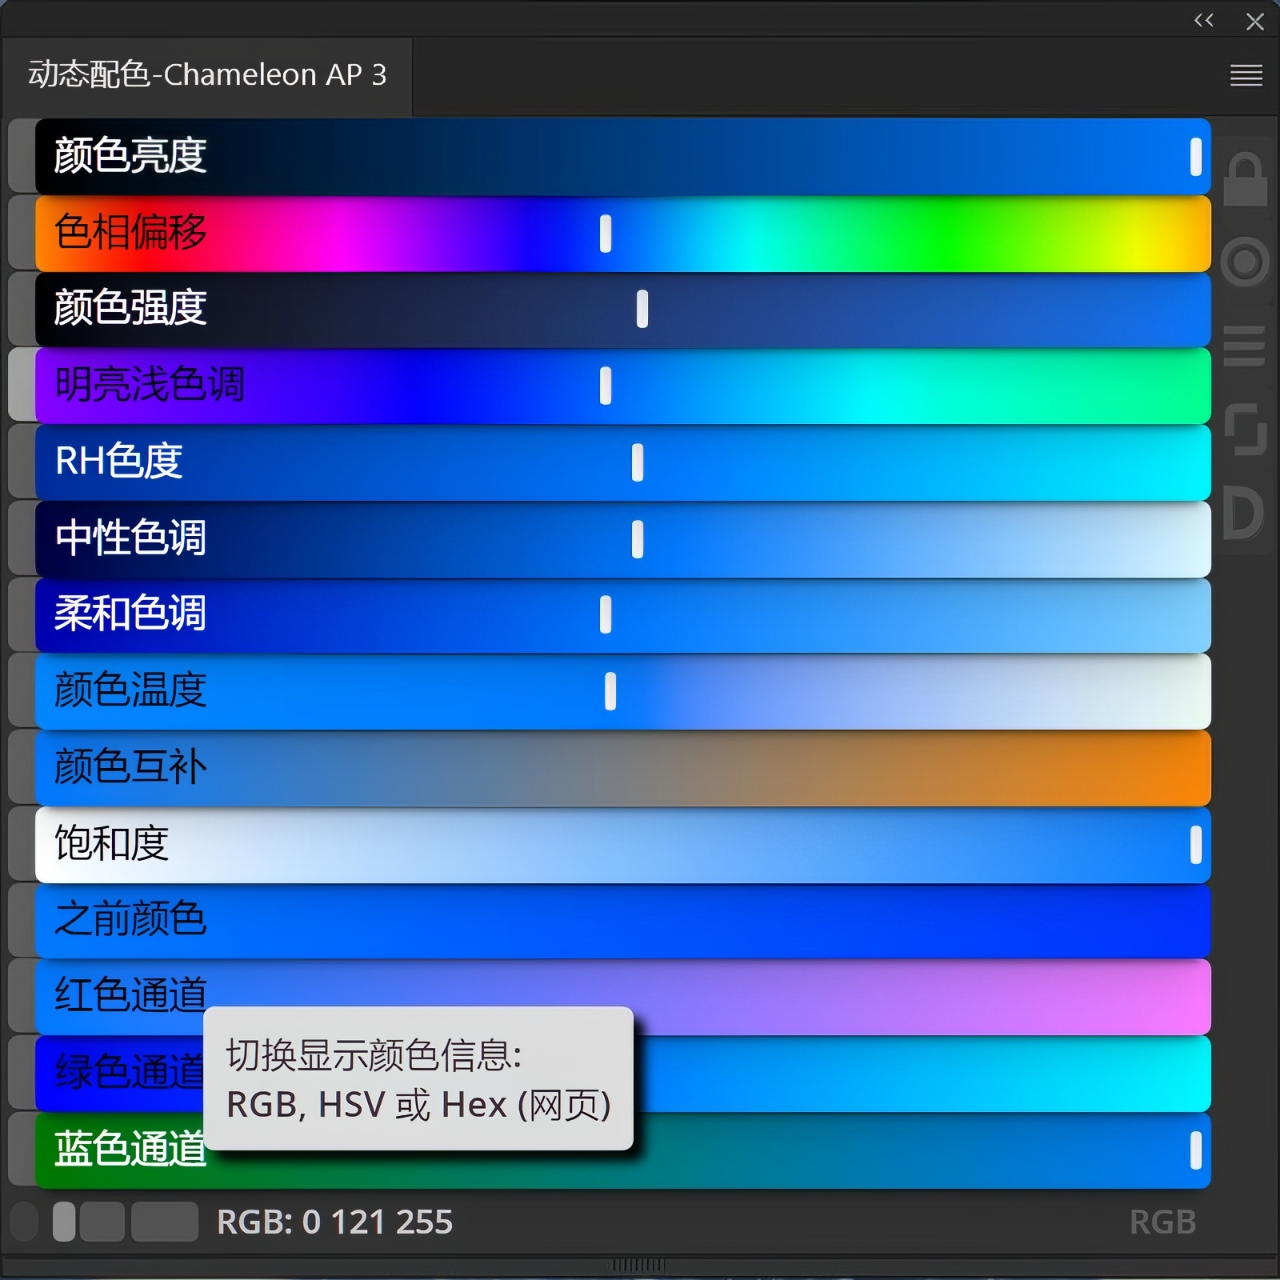The height and width of the screenshot is (1280, 1280).
Task: Click the grey tab left of 明亮浅色调
Action: click(x=21, y=385)
